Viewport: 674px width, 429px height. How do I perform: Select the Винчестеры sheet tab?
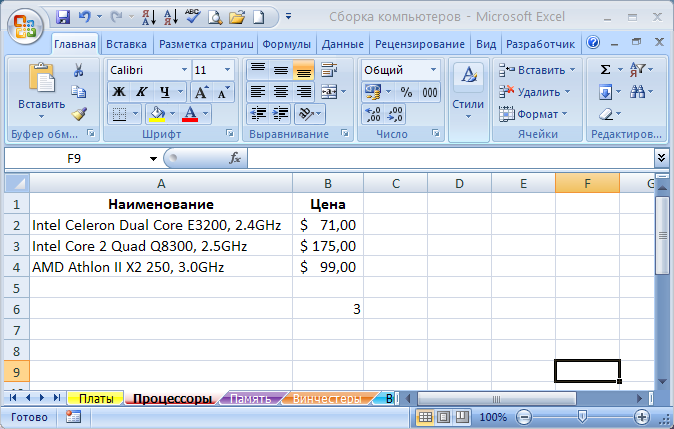[x=327, y=398]
